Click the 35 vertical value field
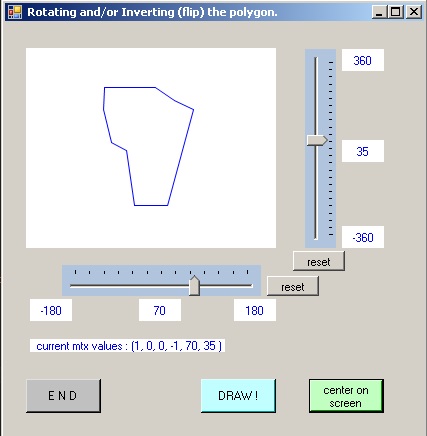Viewport: 427px width, 436px height. pos(363,151)
